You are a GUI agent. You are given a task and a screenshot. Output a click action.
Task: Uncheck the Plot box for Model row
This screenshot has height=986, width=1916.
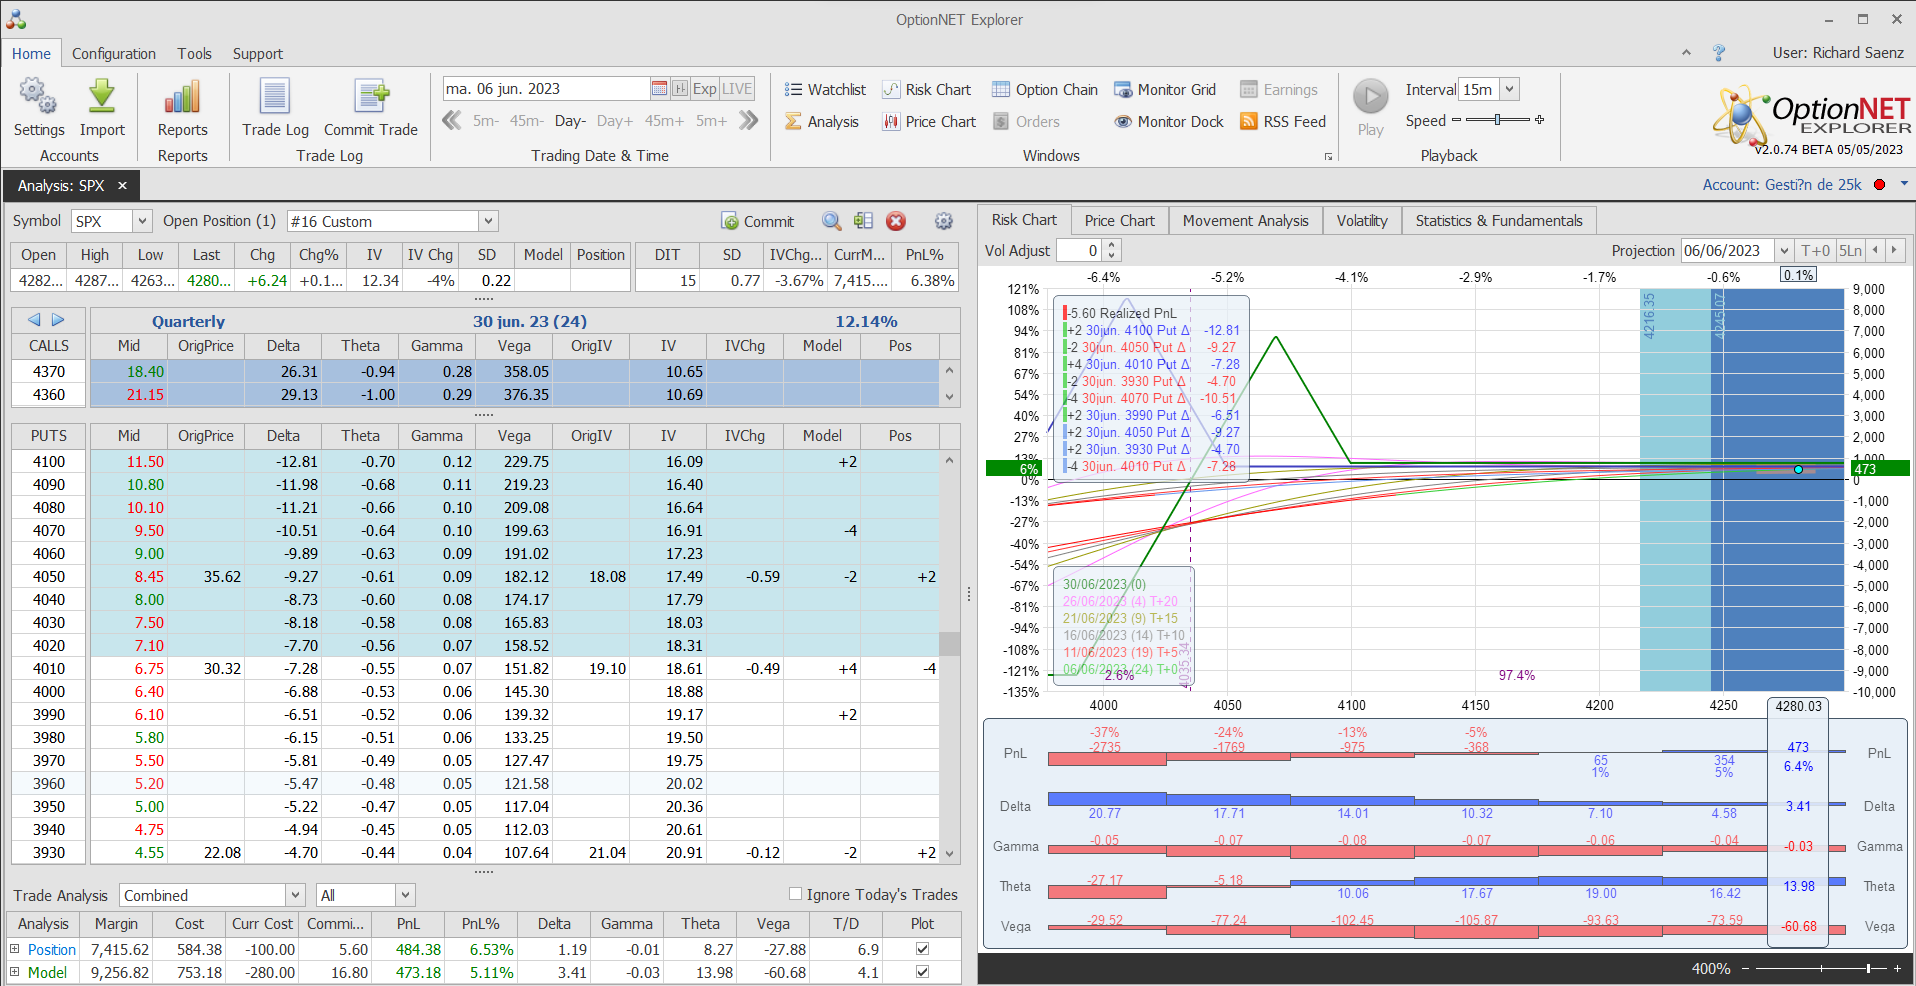click(x=922, y=972)
